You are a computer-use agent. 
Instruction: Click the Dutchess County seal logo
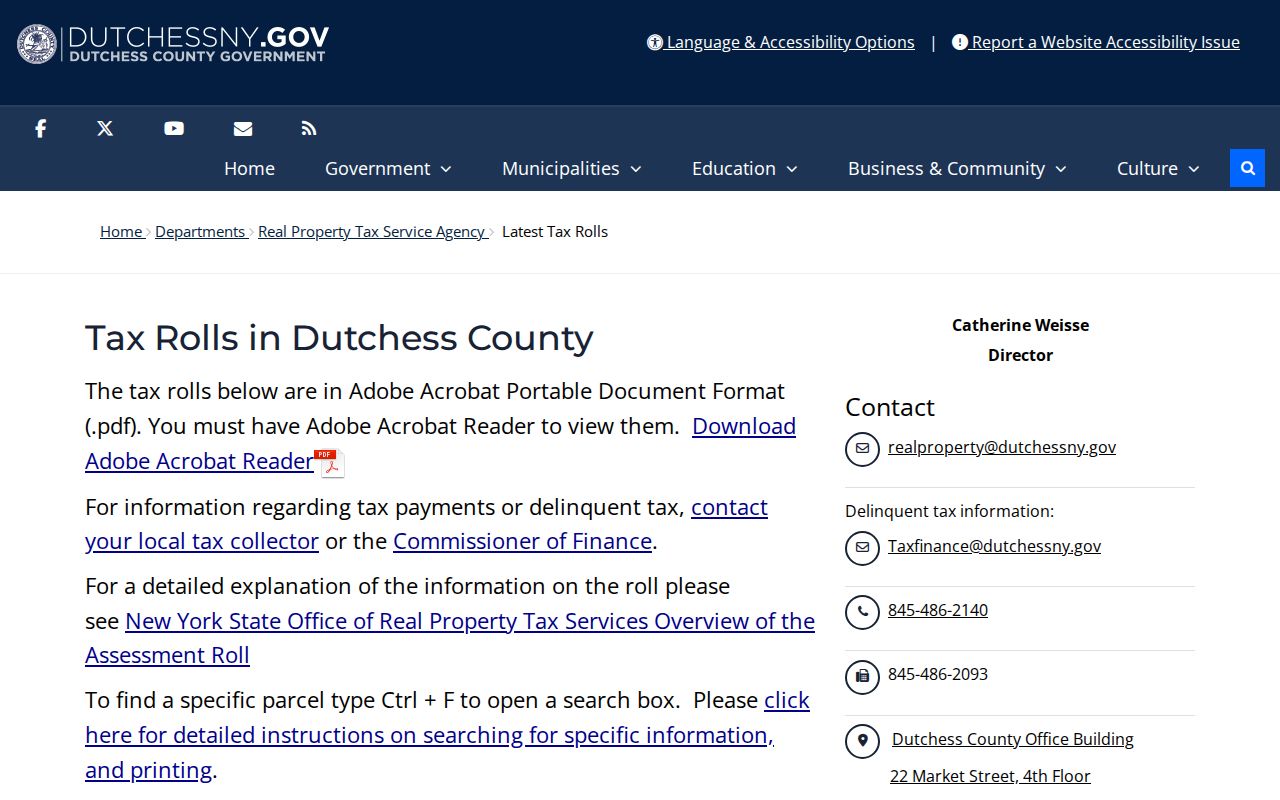(x=37, y=44)
